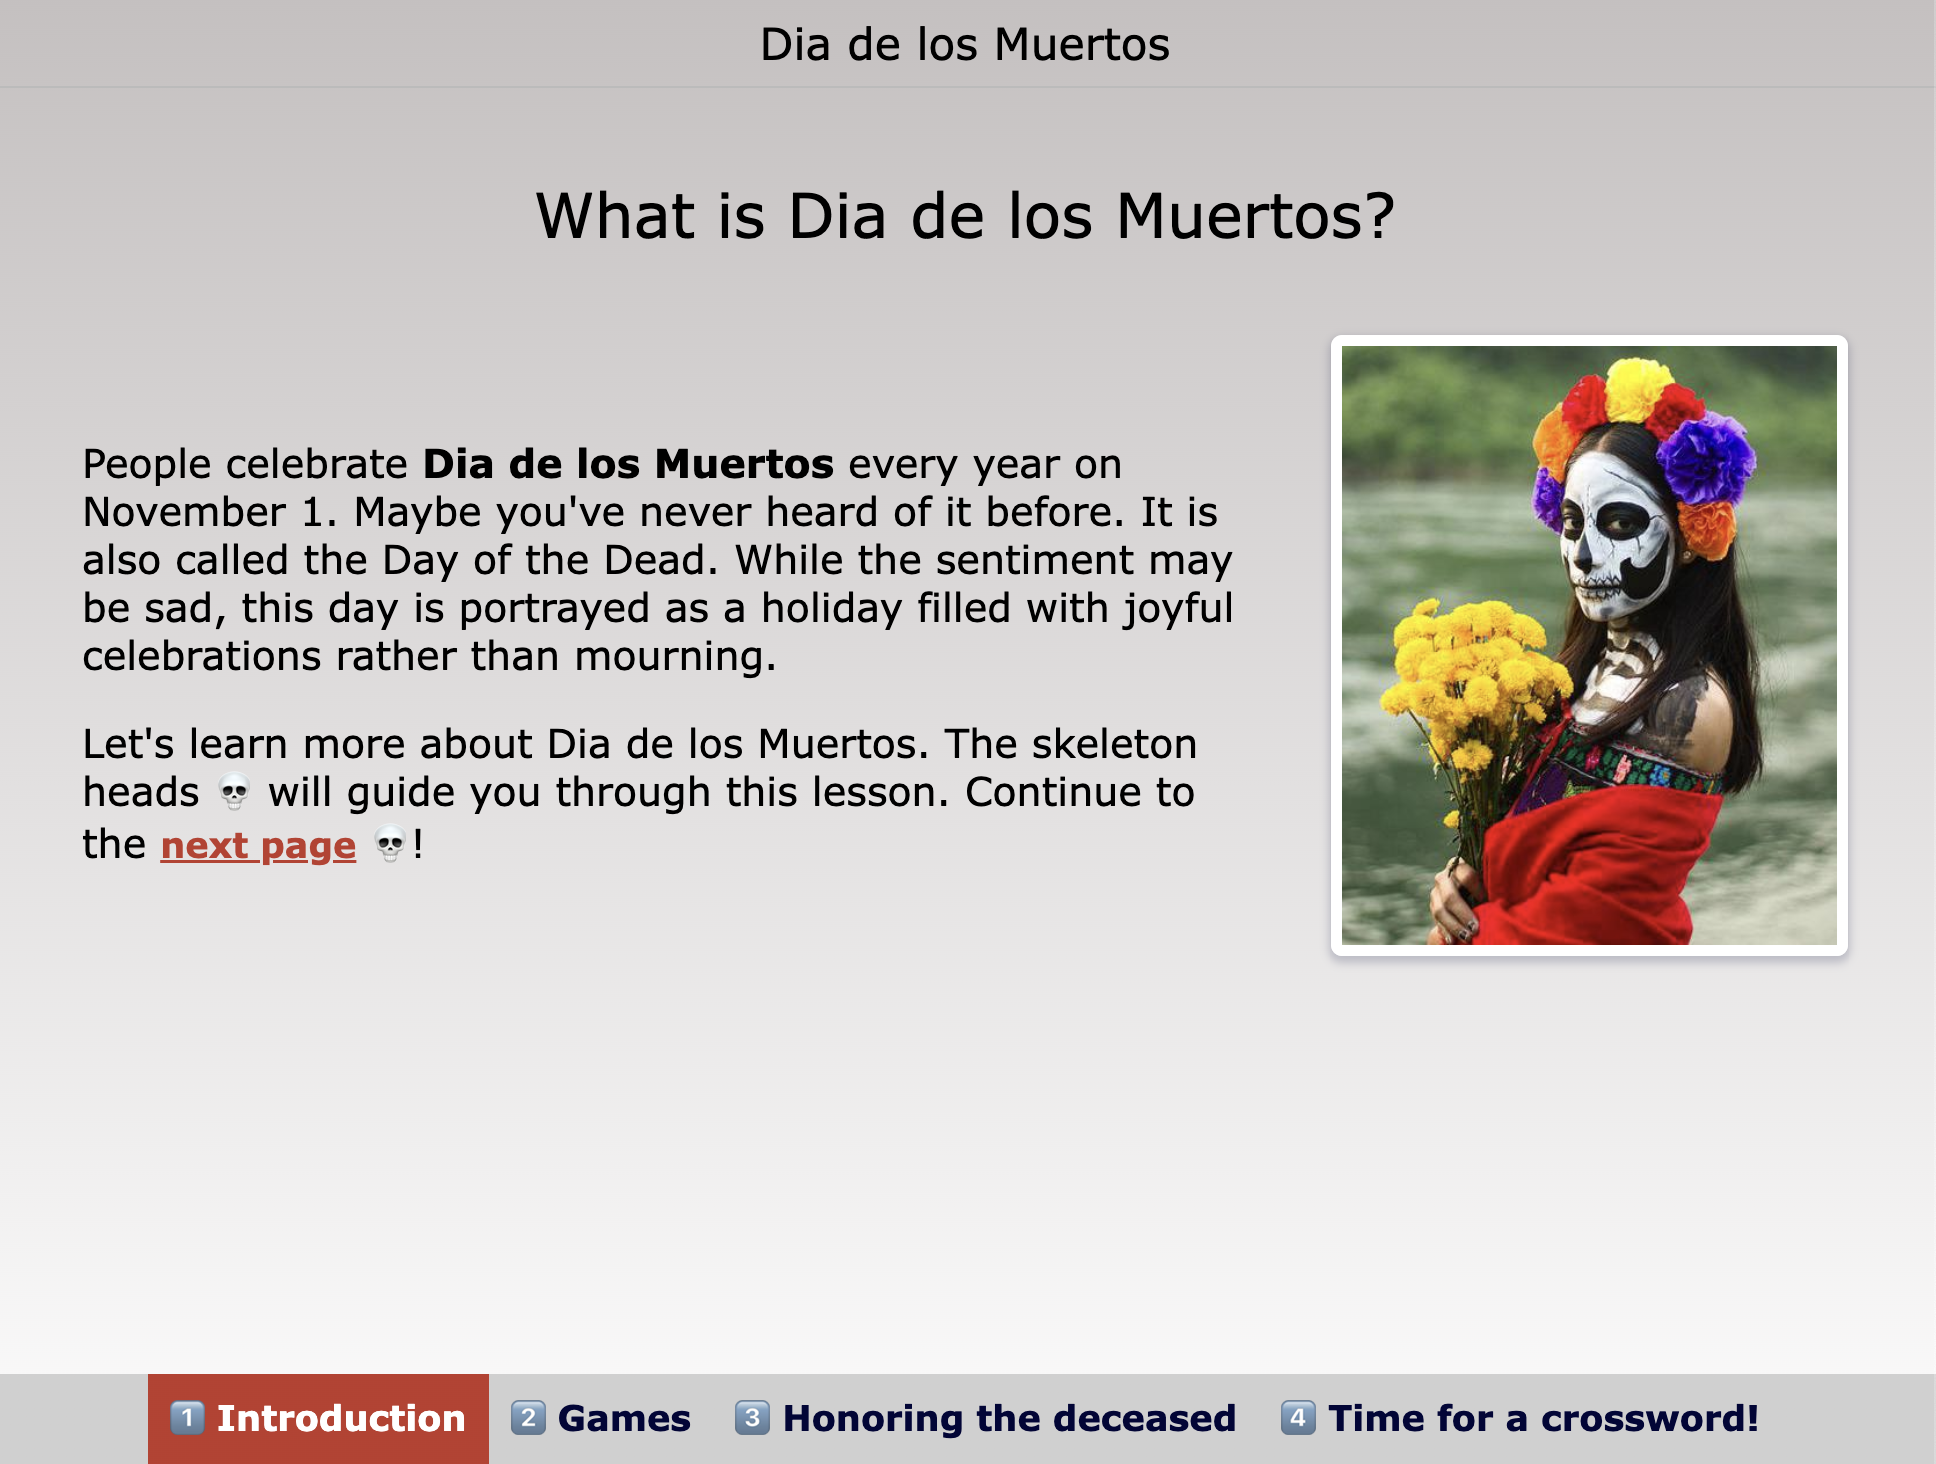
Task: Select the Games navigation entry
Action: pos(623,1417)
